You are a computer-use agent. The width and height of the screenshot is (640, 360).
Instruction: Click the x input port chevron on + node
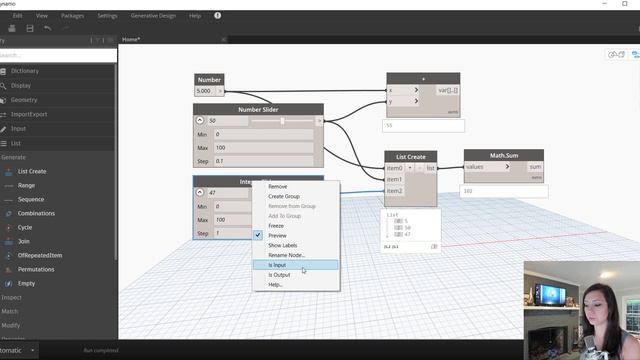[x=416, y=90]
